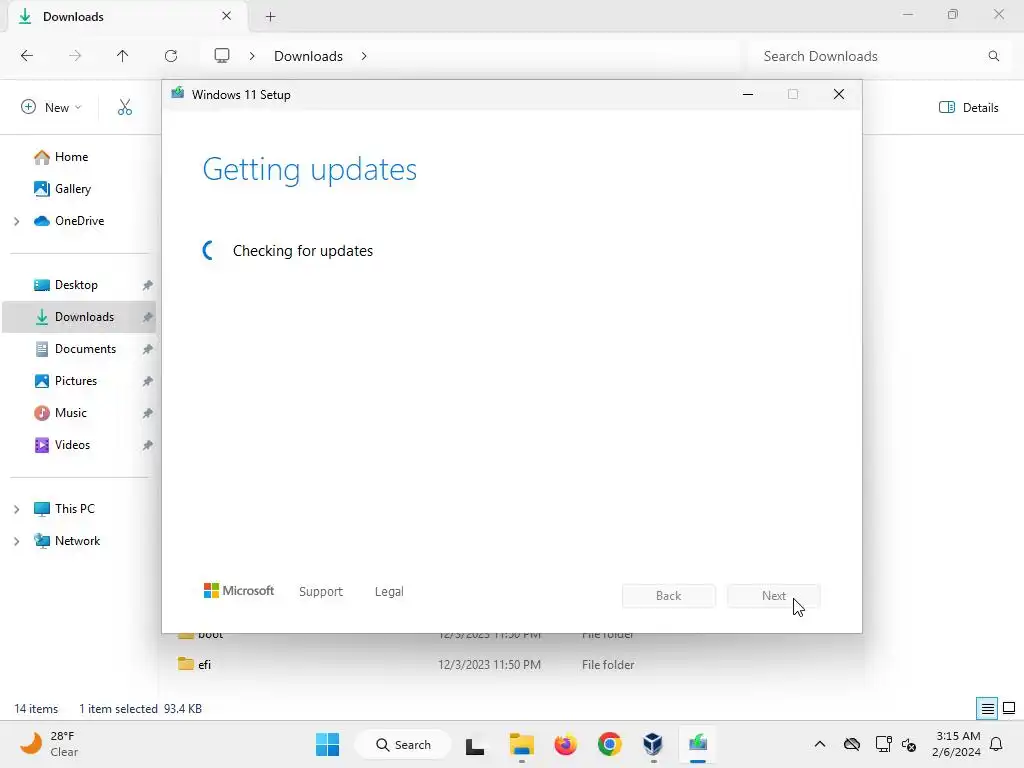The width and height of the screenshot is (1024, 768).
Task: Click the pin icon next to Documents
Action: pyautogui.click(x=148, y=349)
